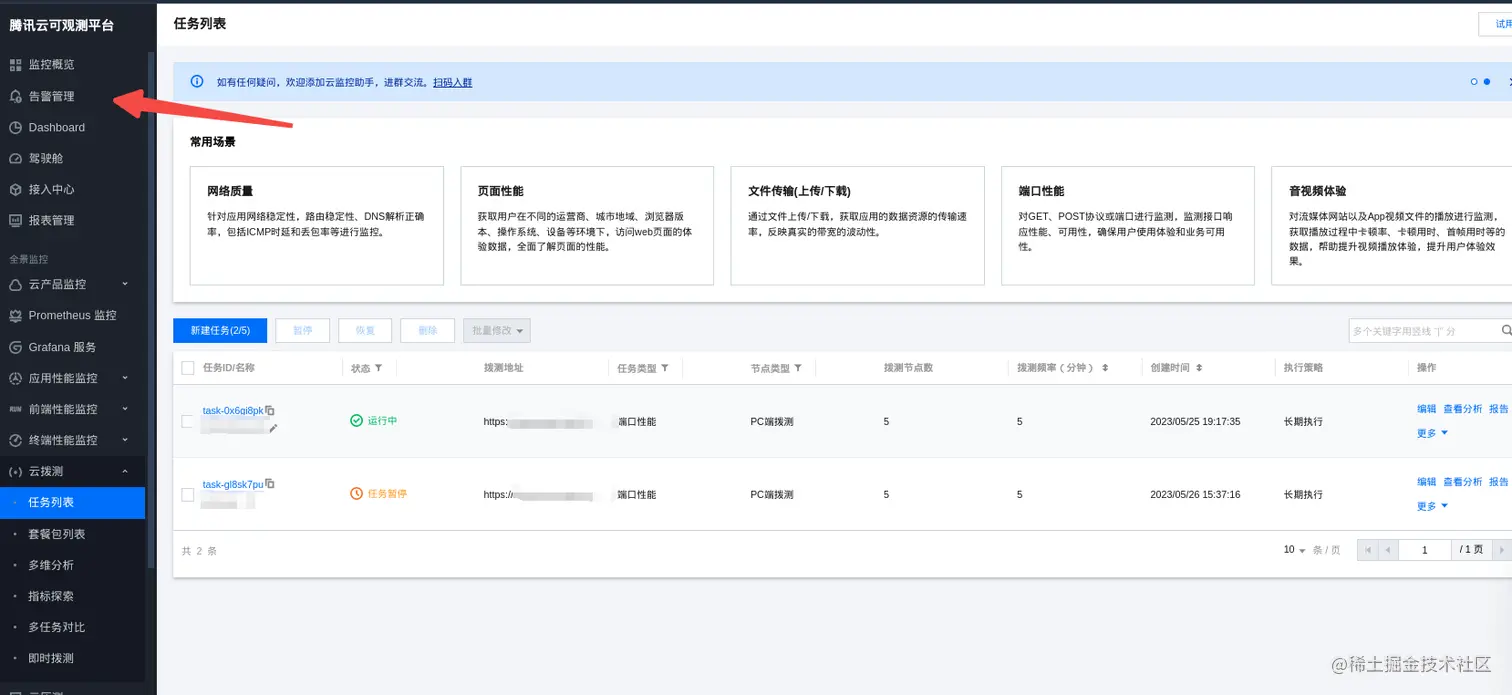Expand 终端性能监控 chevron
This screenshot has width=1512, height=695.
click(125, 440)
